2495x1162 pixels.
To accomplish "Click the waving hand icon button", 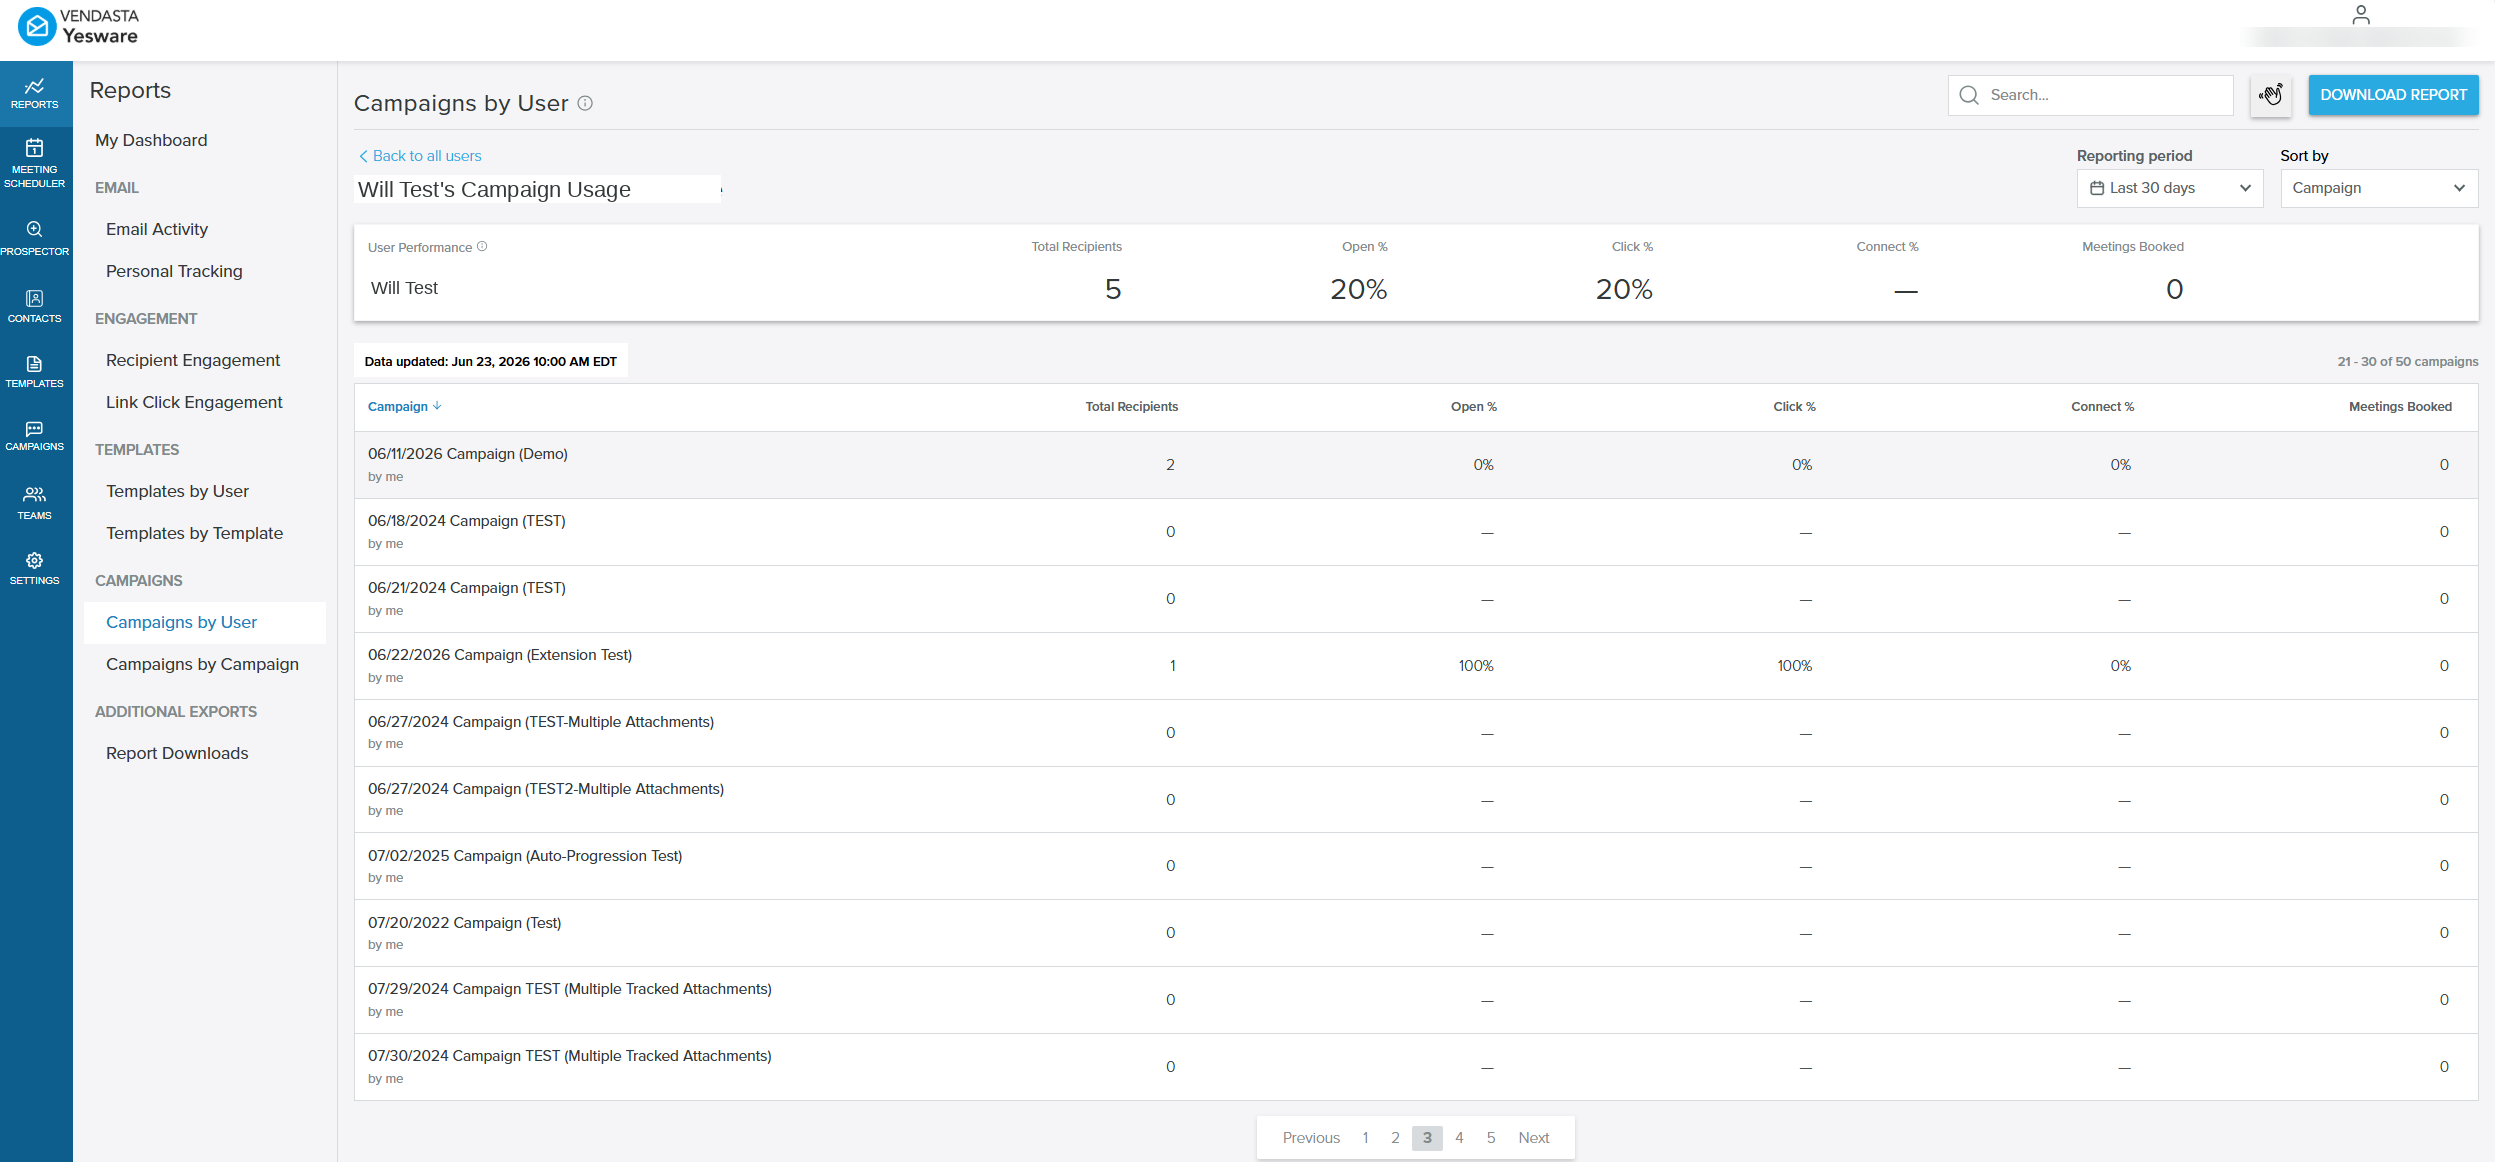I will [2270, 95].
